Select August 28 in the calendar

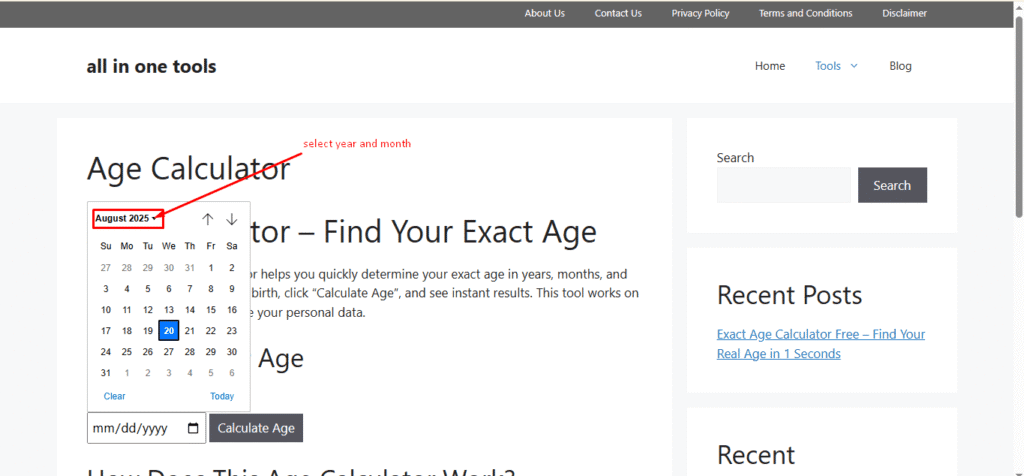pyautogui.click(x=189, y=352)
